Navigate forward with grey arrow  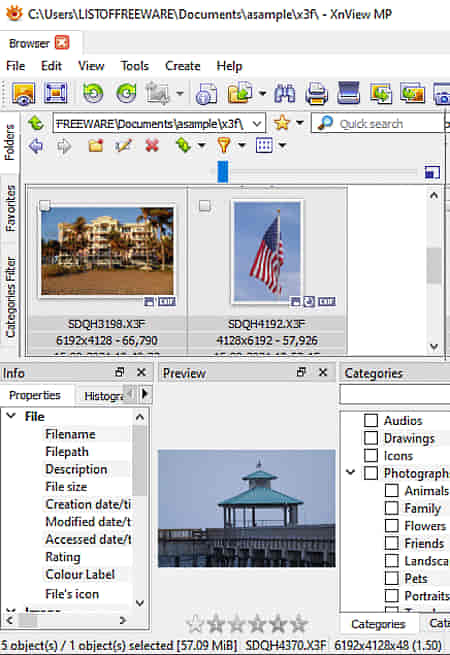click(x=64, y=146)
